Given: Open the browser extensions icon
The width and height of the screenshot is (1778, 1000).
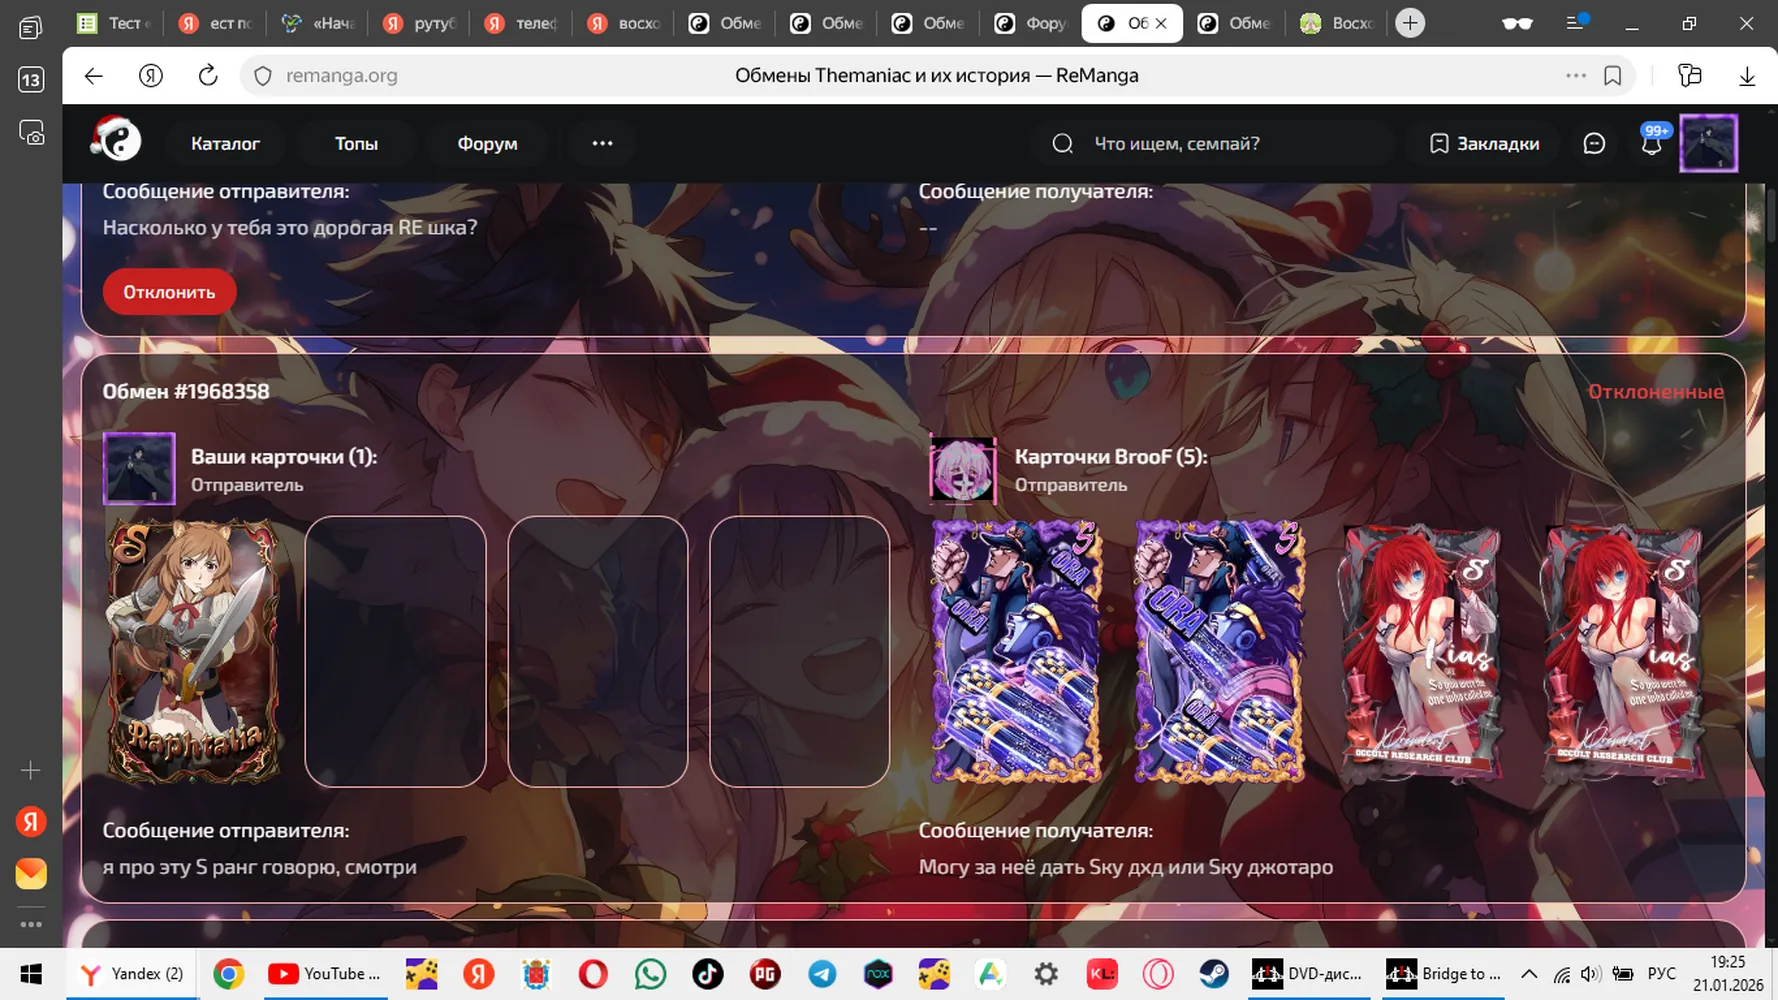Looking at the screenshot, I should click(x=1690, y=76).
